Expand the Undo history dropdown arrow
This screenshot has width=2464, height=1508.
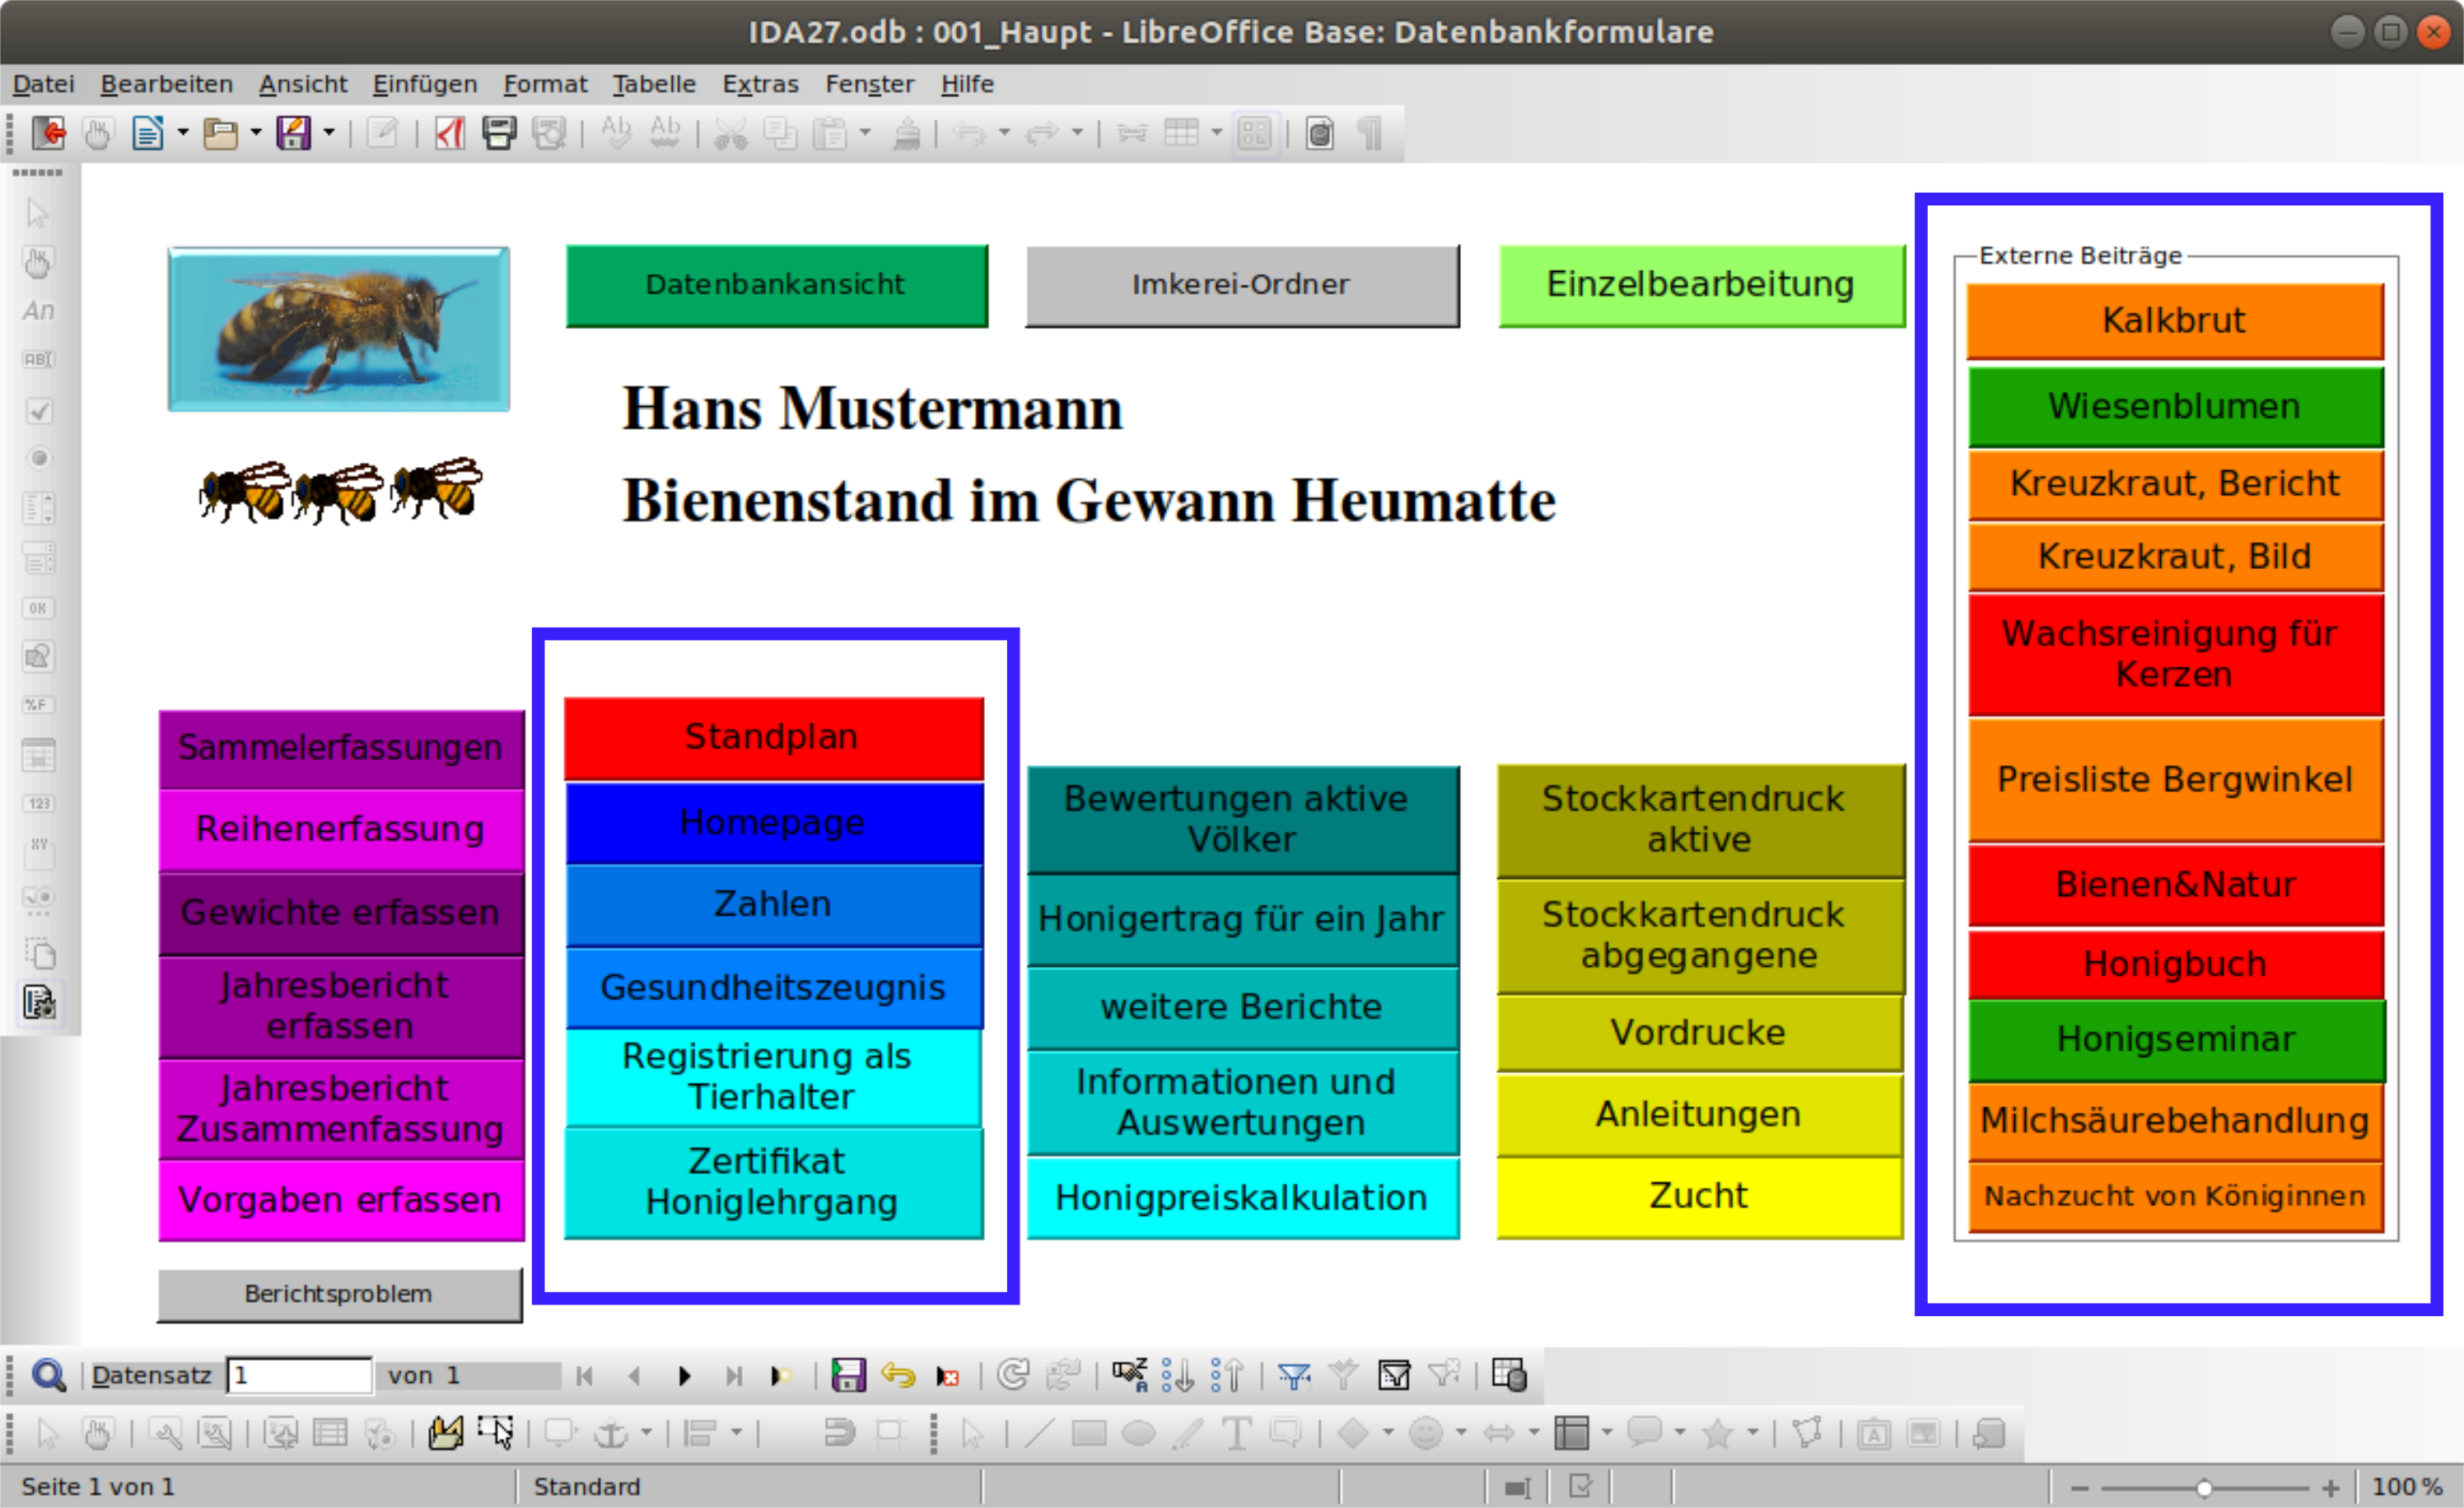tap(1004, 132)
